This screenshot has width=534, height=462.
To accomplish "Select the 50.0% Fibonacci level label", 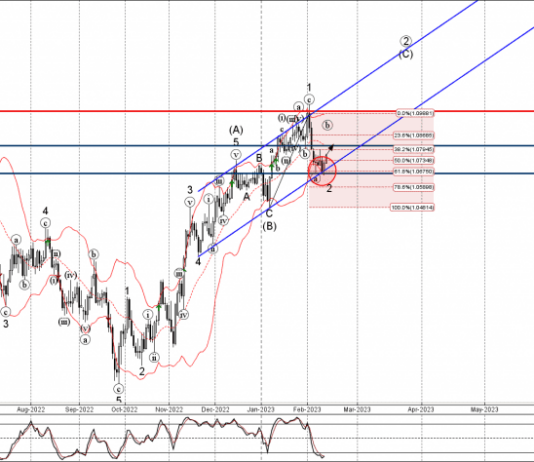I will click(414, 160).
